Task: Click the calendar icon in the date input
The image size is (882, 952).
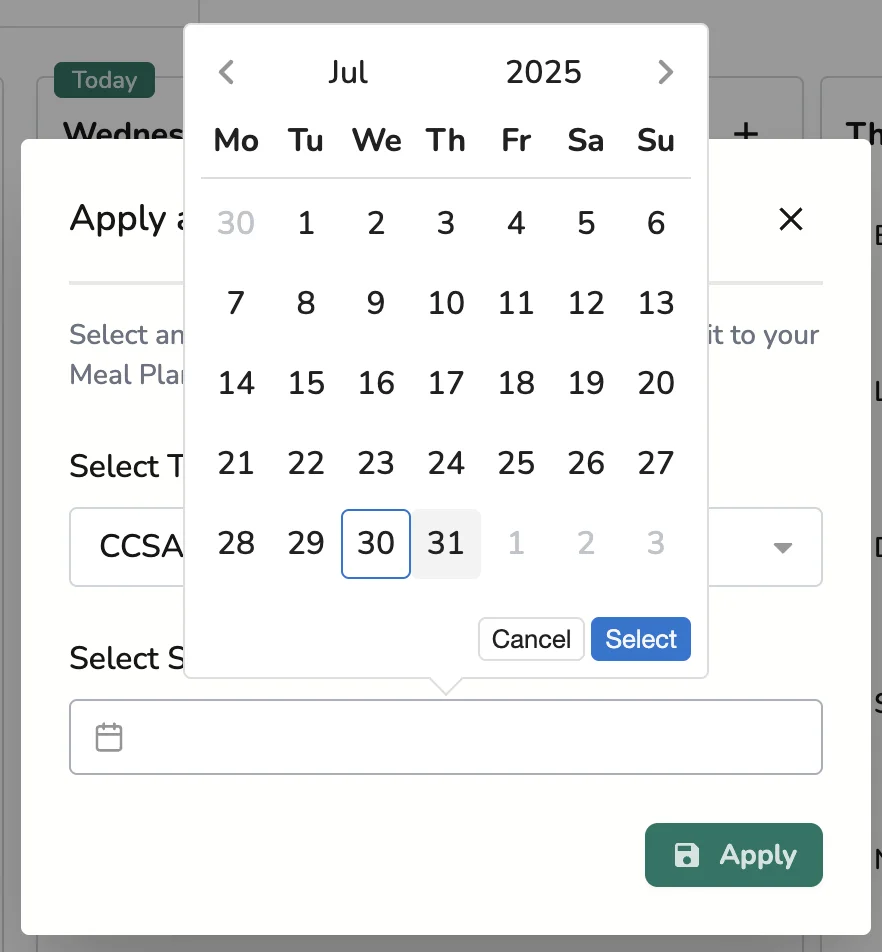Action: point(108,736)
